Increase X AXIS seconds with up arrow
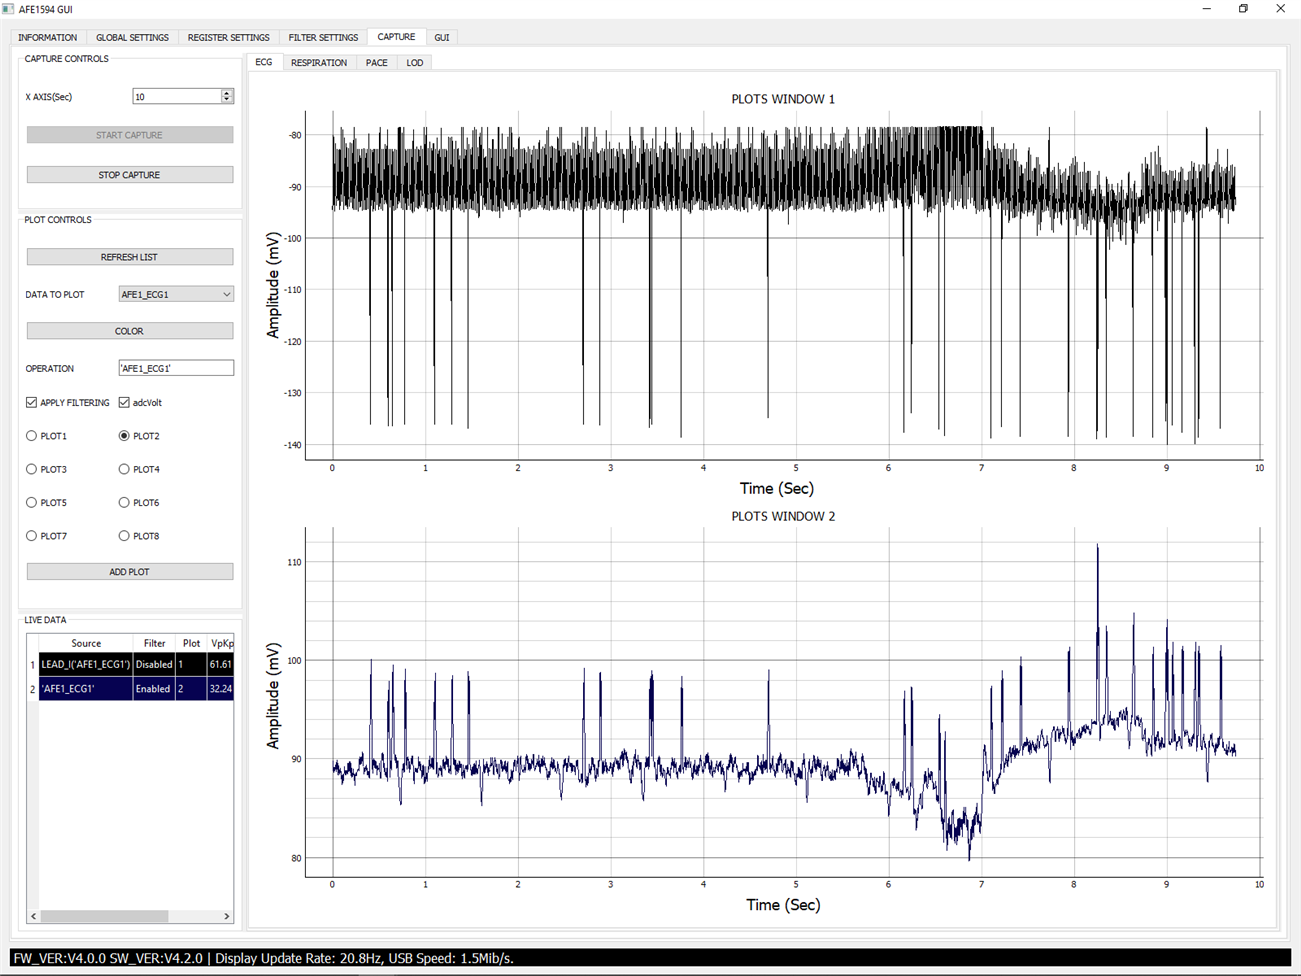This screenshot has width=1301, height=976. (x=227, y=93)
